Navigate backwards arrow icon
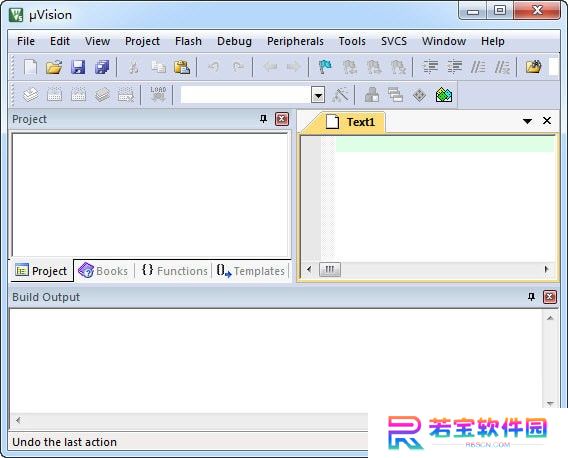 click(x=270, y=67)
